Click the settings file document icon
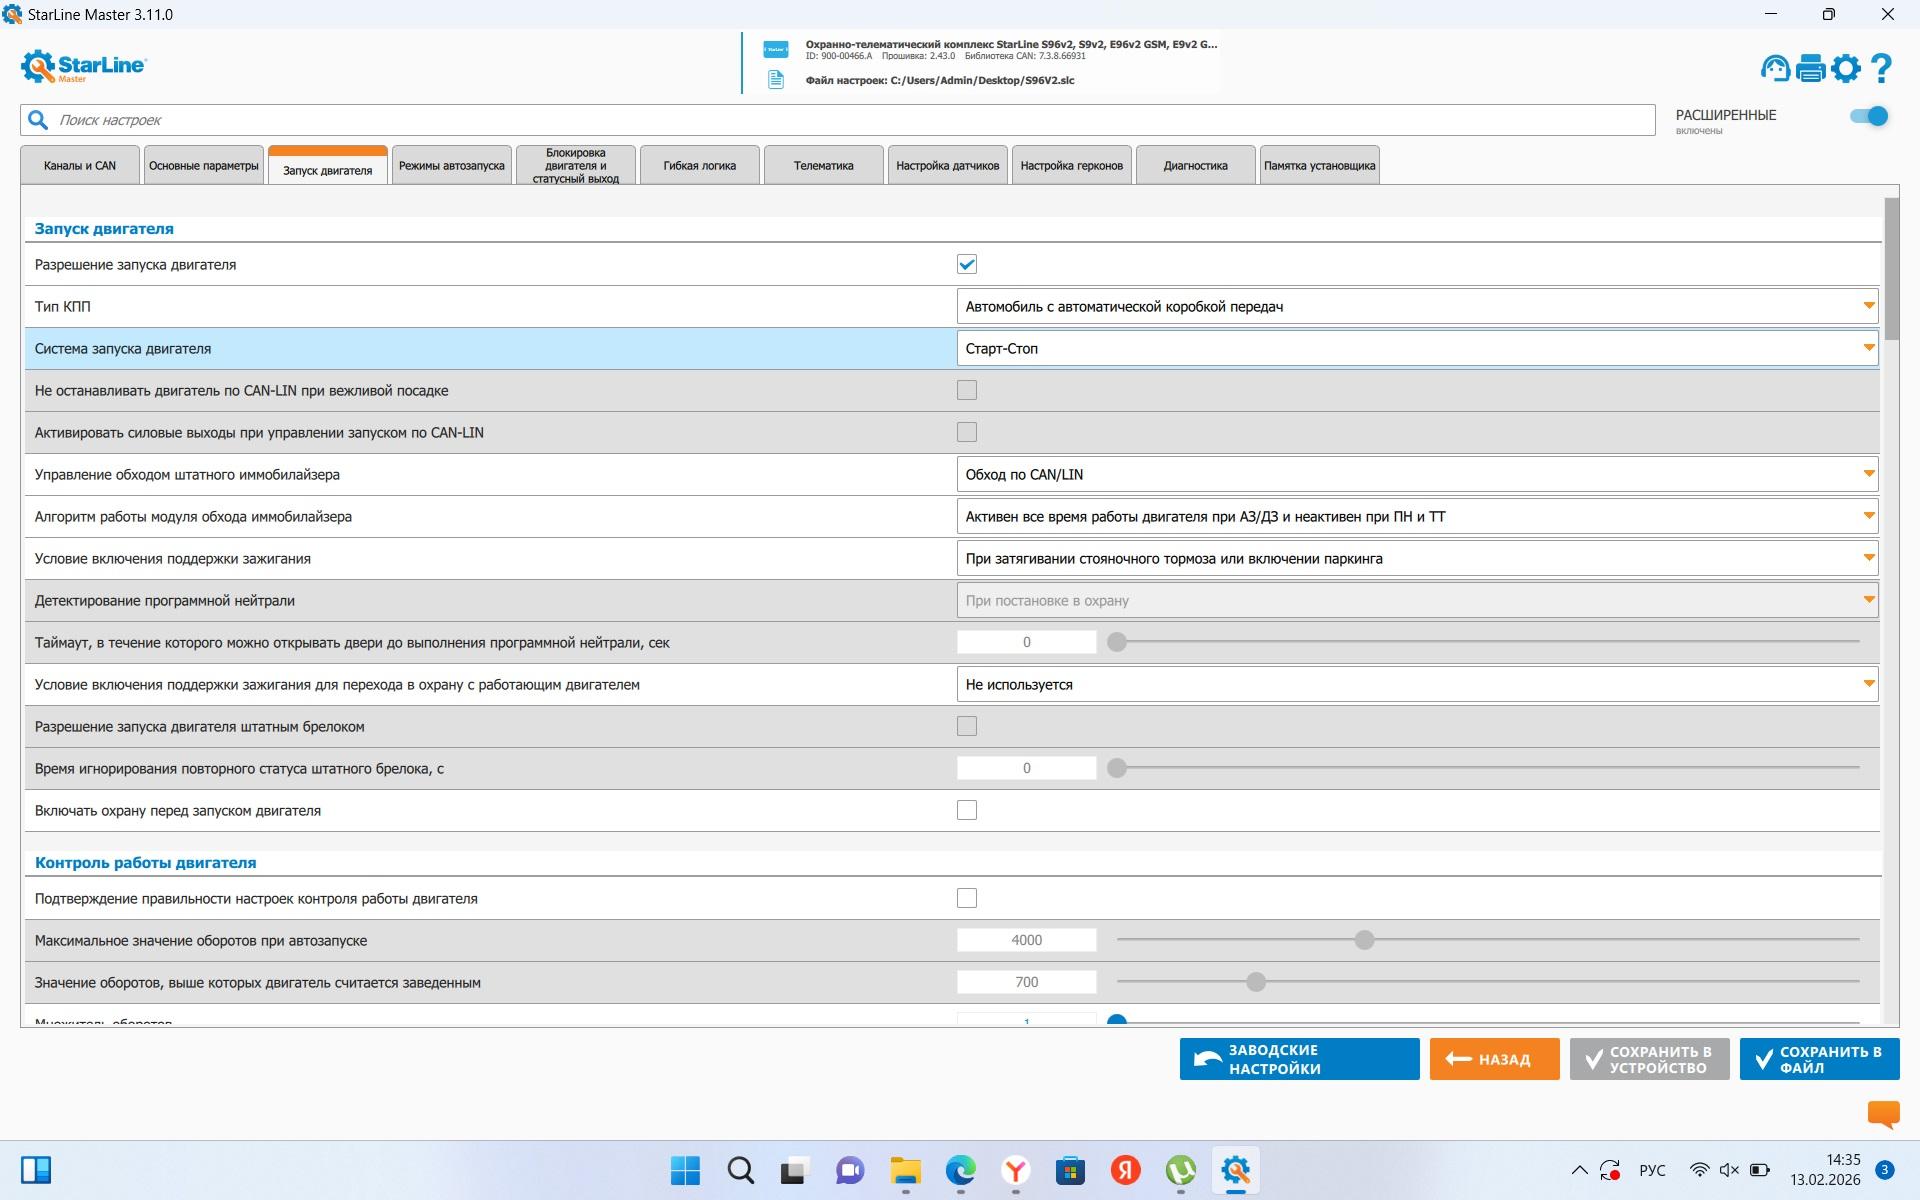This screenshot has width=1920, height=1200. pyautogui.click(x=775, y=80)
